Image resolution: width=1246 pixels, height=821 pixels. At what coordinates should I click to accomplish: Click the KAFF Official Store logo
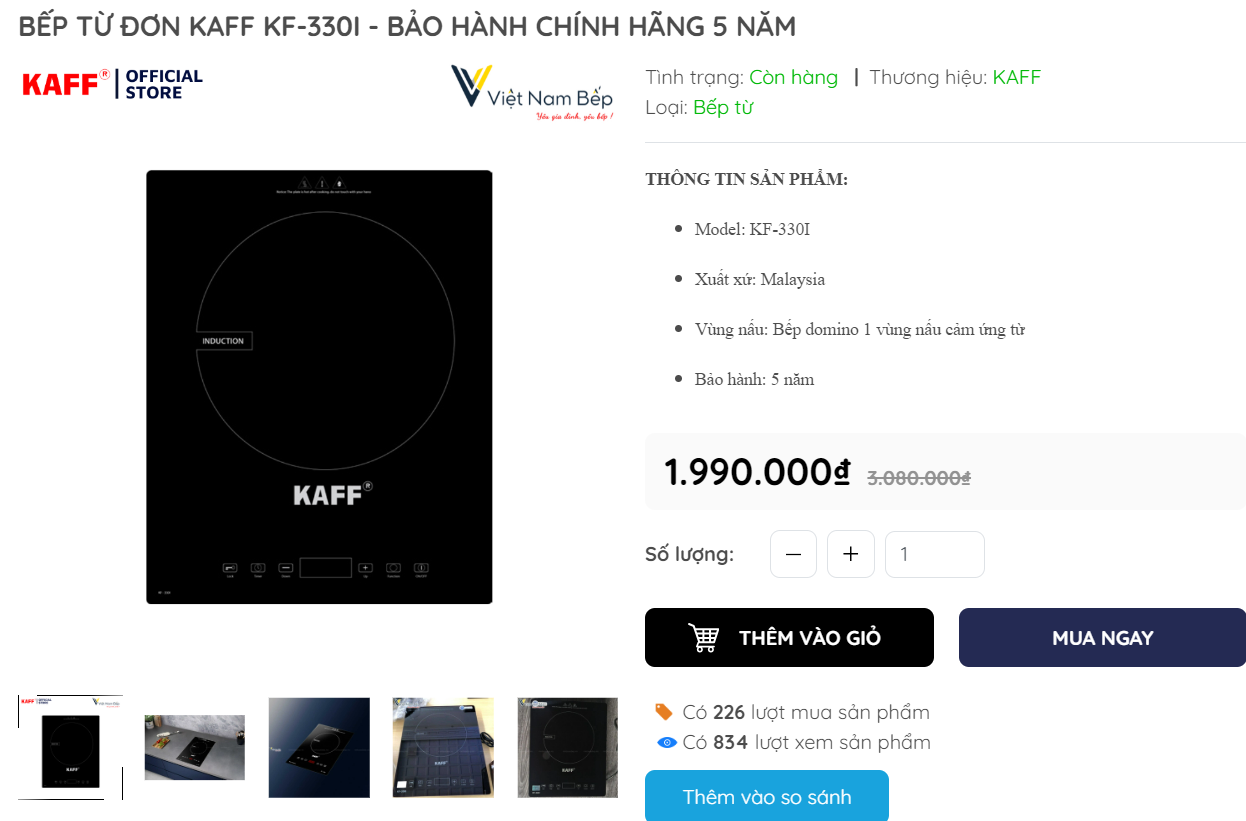(x=112, y=84)
